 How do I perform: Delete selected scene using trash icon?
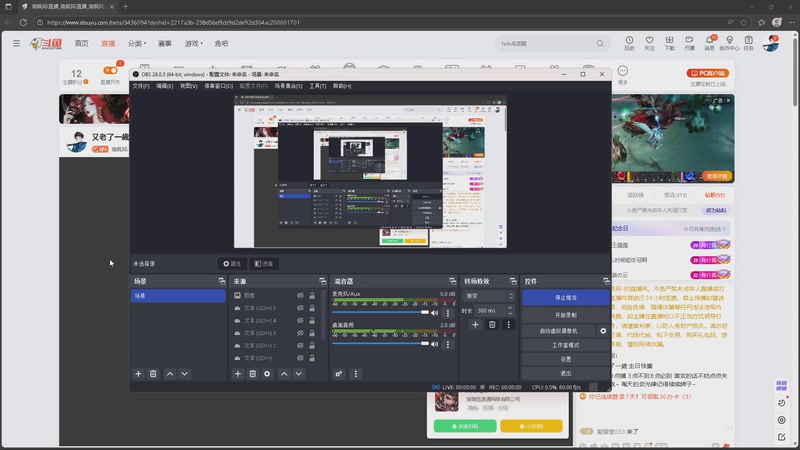(x=153, y=374)
